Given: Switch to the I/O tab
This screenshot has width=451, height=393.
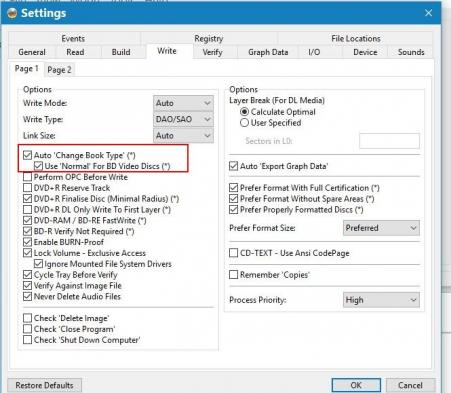Looking at the screenshot, I should 314,52.
